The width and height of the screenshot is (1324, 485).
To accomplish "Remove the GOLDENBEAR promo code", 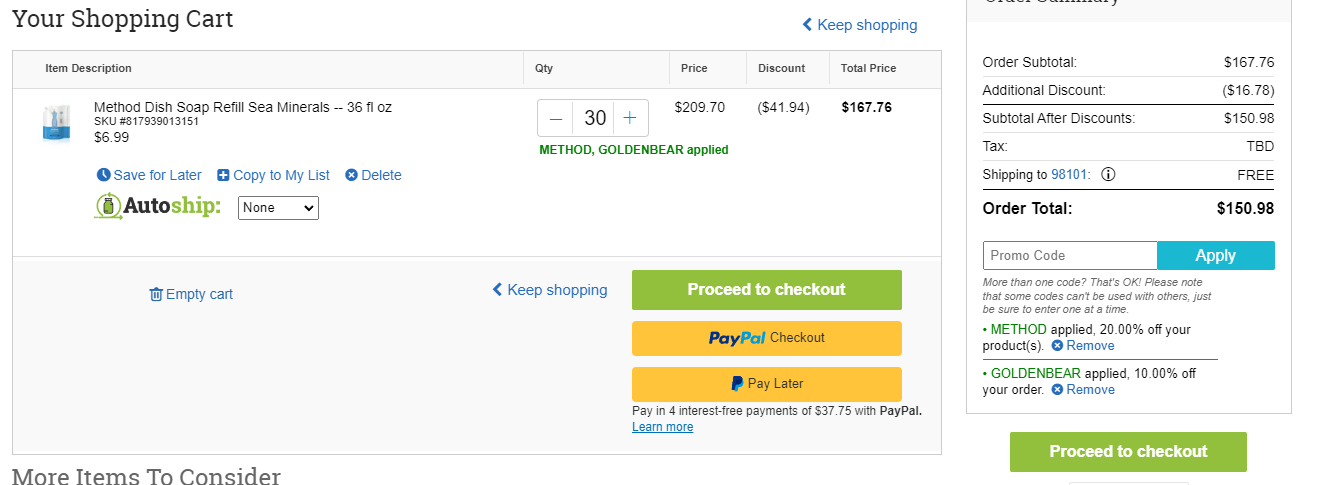I will (x=1083, y=389).
